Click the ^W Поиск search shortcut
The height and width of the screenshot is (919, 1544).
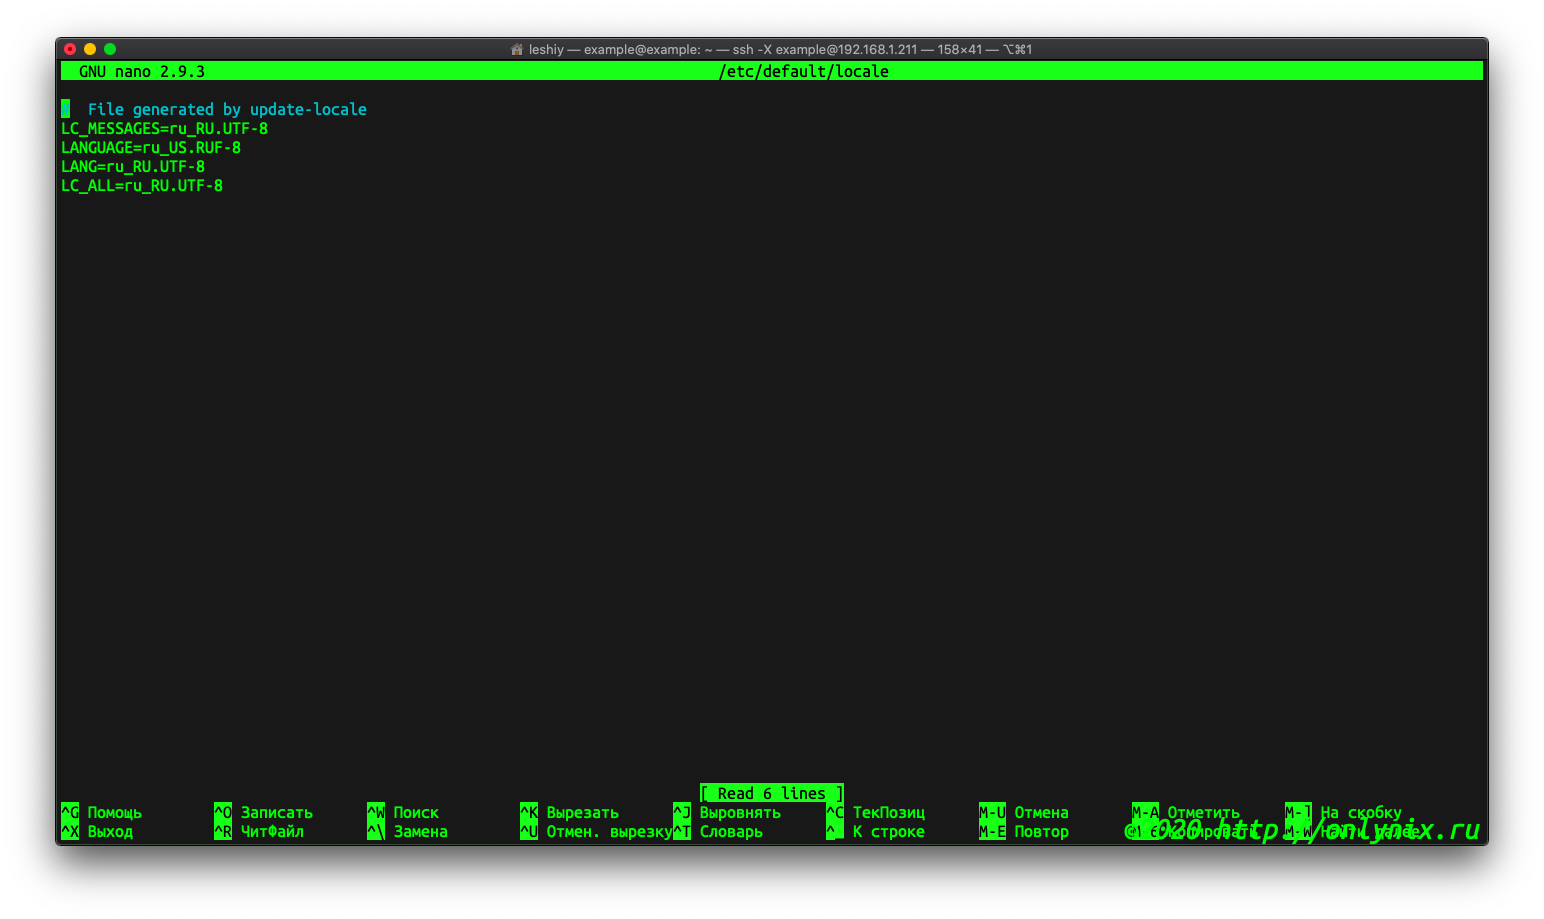point(404,812)
